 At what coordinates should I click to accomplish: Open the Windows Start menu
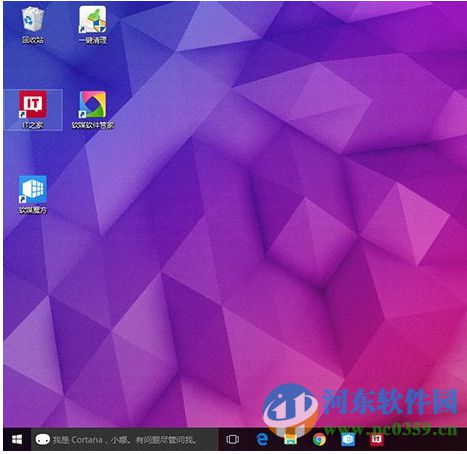point(17,439)
